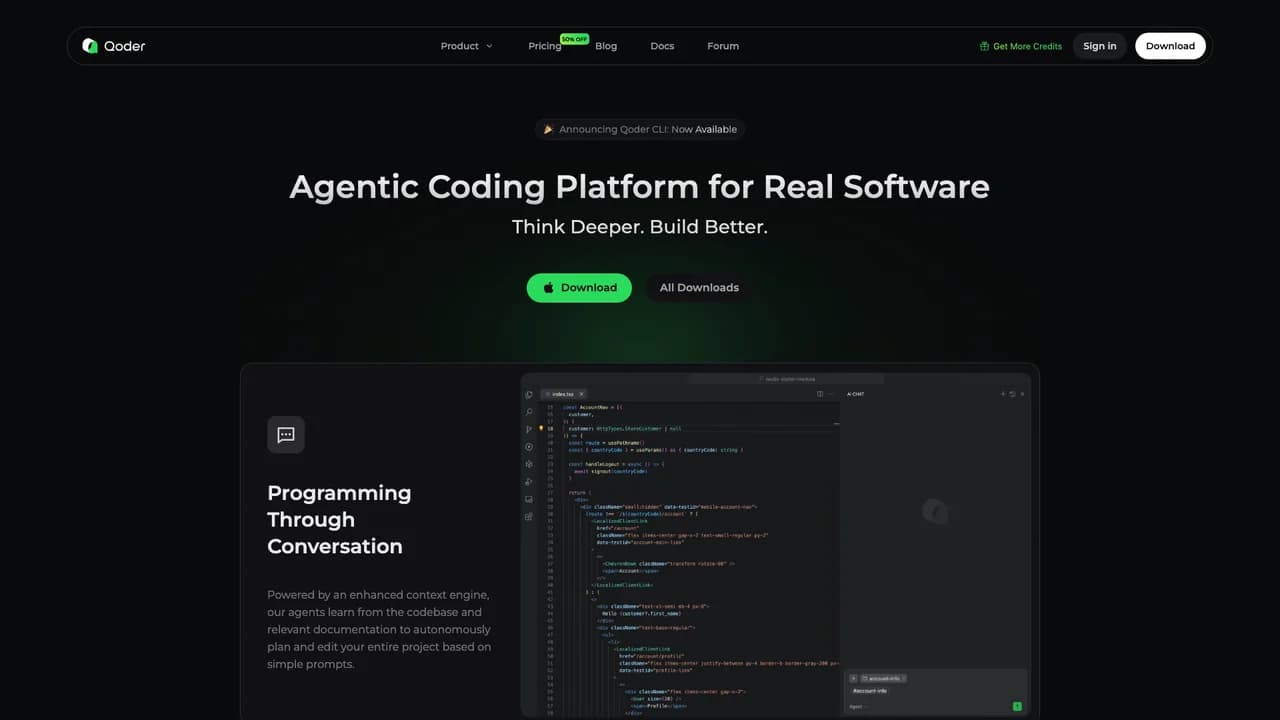Select the AI-CHAT panel tab

tap(856, 394)
